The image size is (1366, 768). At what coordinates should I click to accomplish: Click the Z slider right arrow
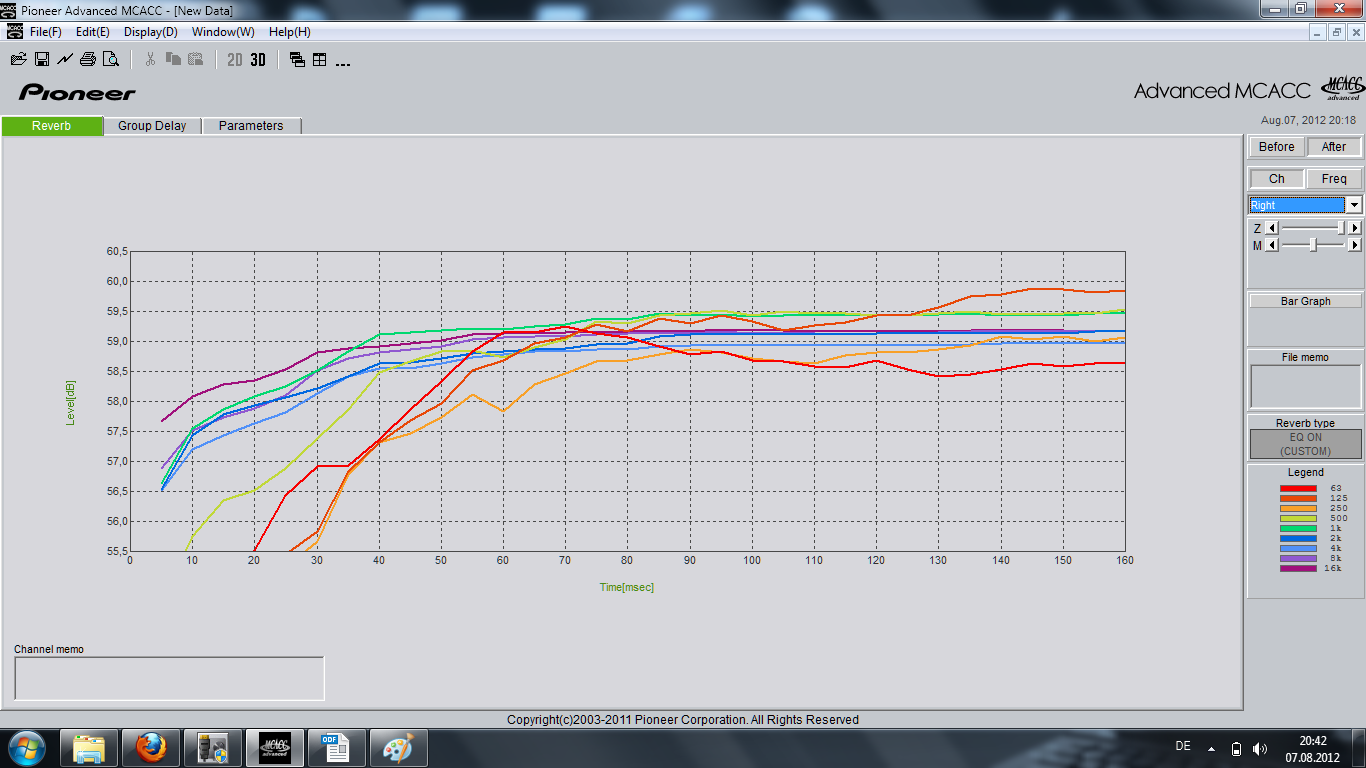click(1355, 228)
